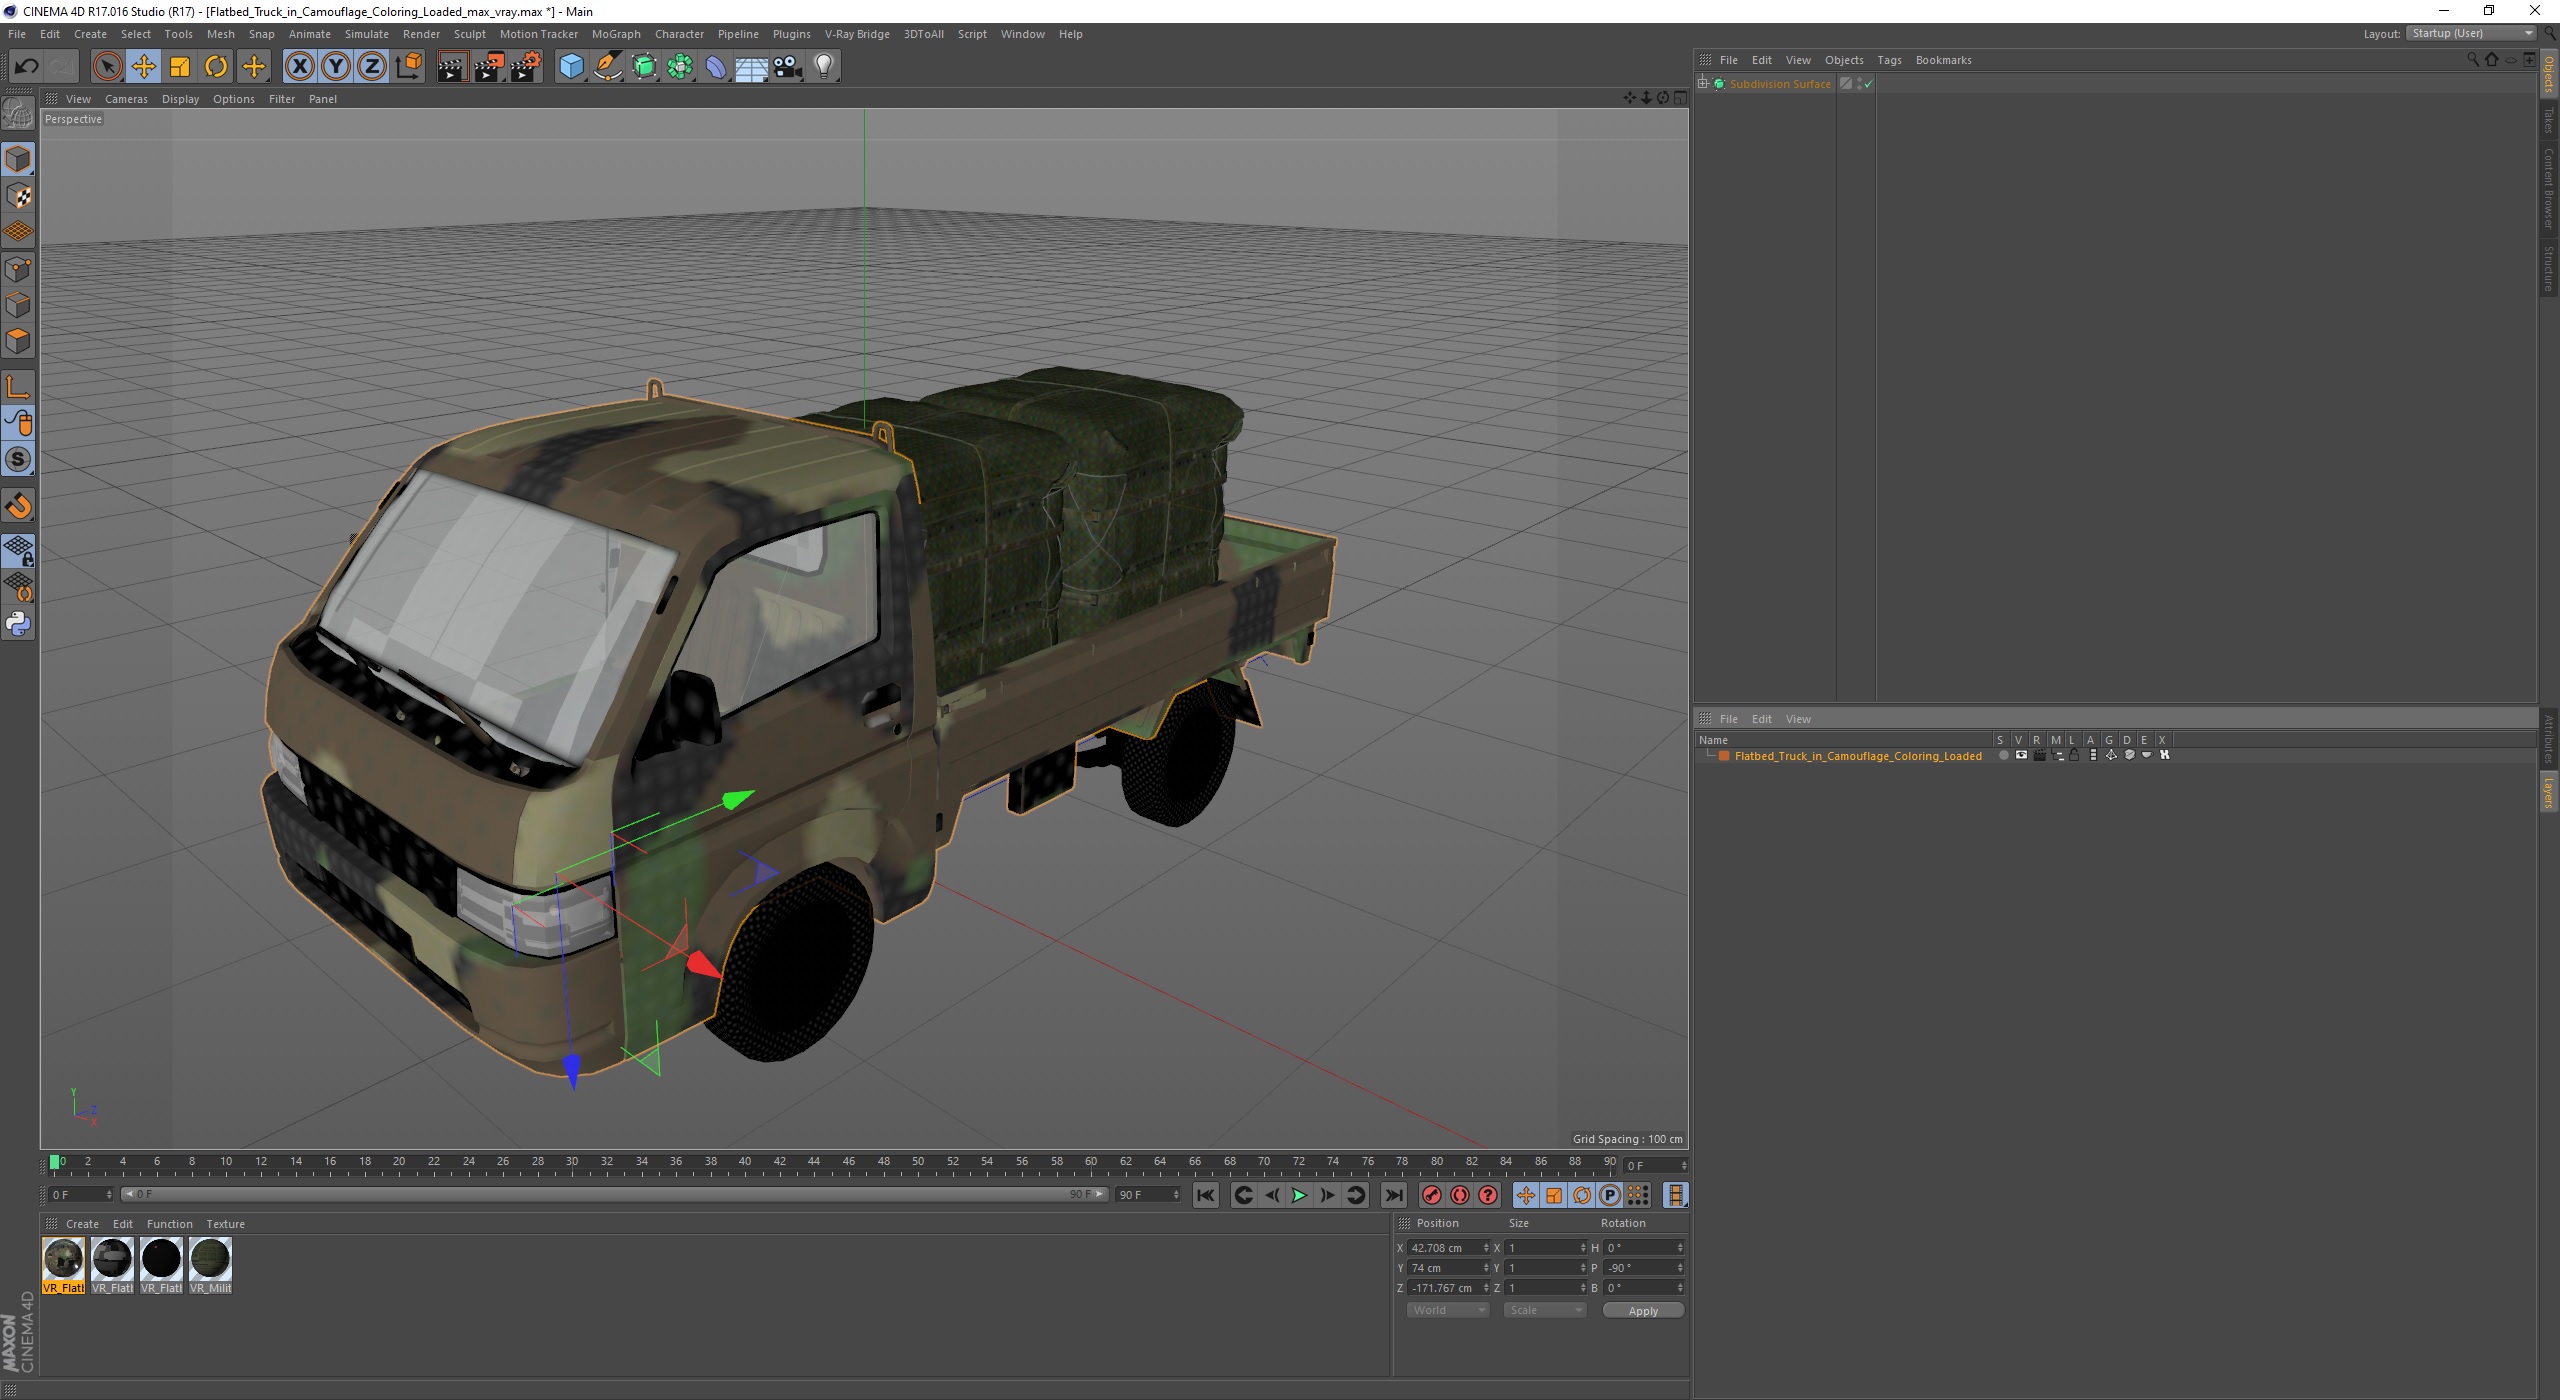Activate the Scale tool in top toolbar

180,67
